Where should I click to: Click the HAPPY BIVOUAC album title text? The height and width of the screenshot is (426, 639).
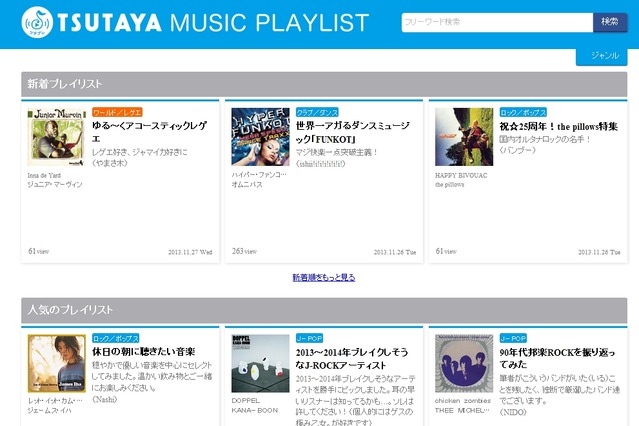pyautogui.click(x=461, y=175)
